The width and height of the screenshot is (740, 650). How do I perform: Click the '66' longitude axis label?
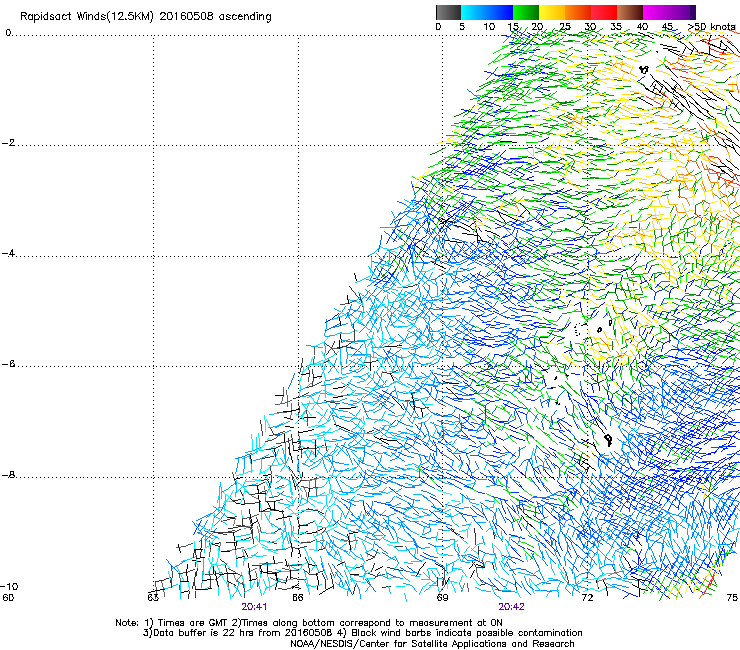pyautogui.click(x=297, y=598)
